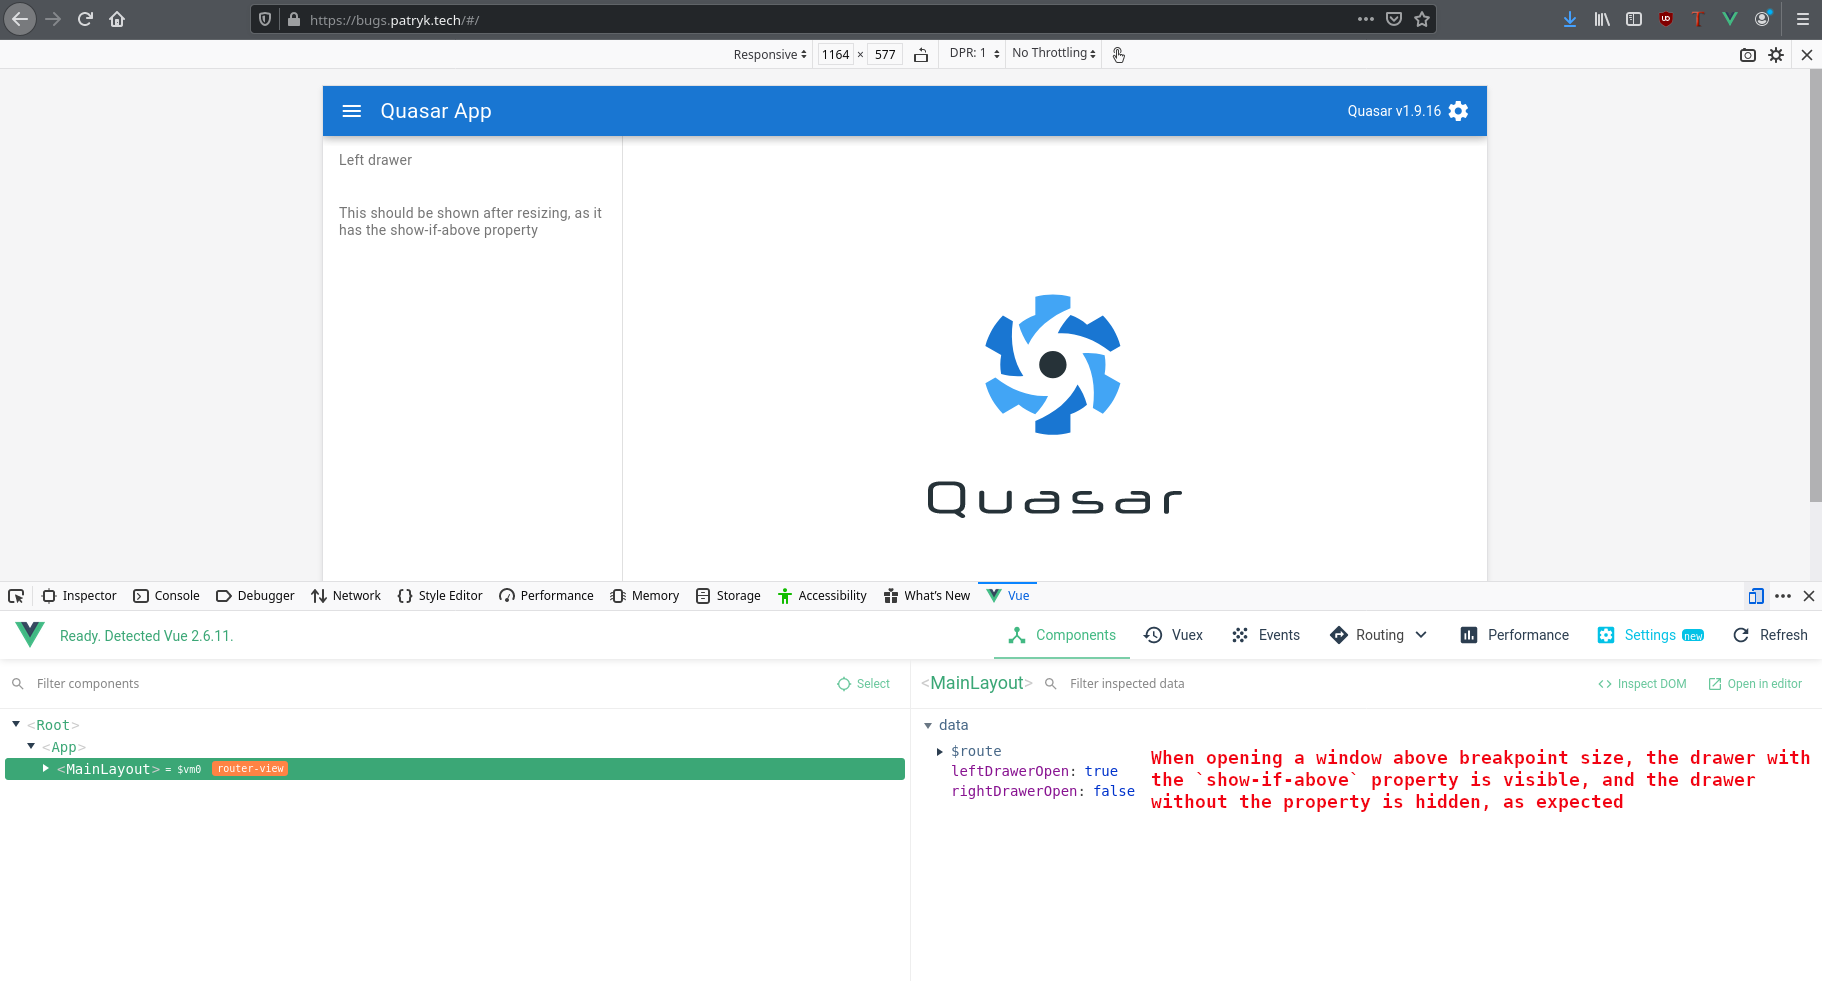Toggle the devtools split-pane layout icon
1822x981 pixels.
click(x=1755, y=595)
